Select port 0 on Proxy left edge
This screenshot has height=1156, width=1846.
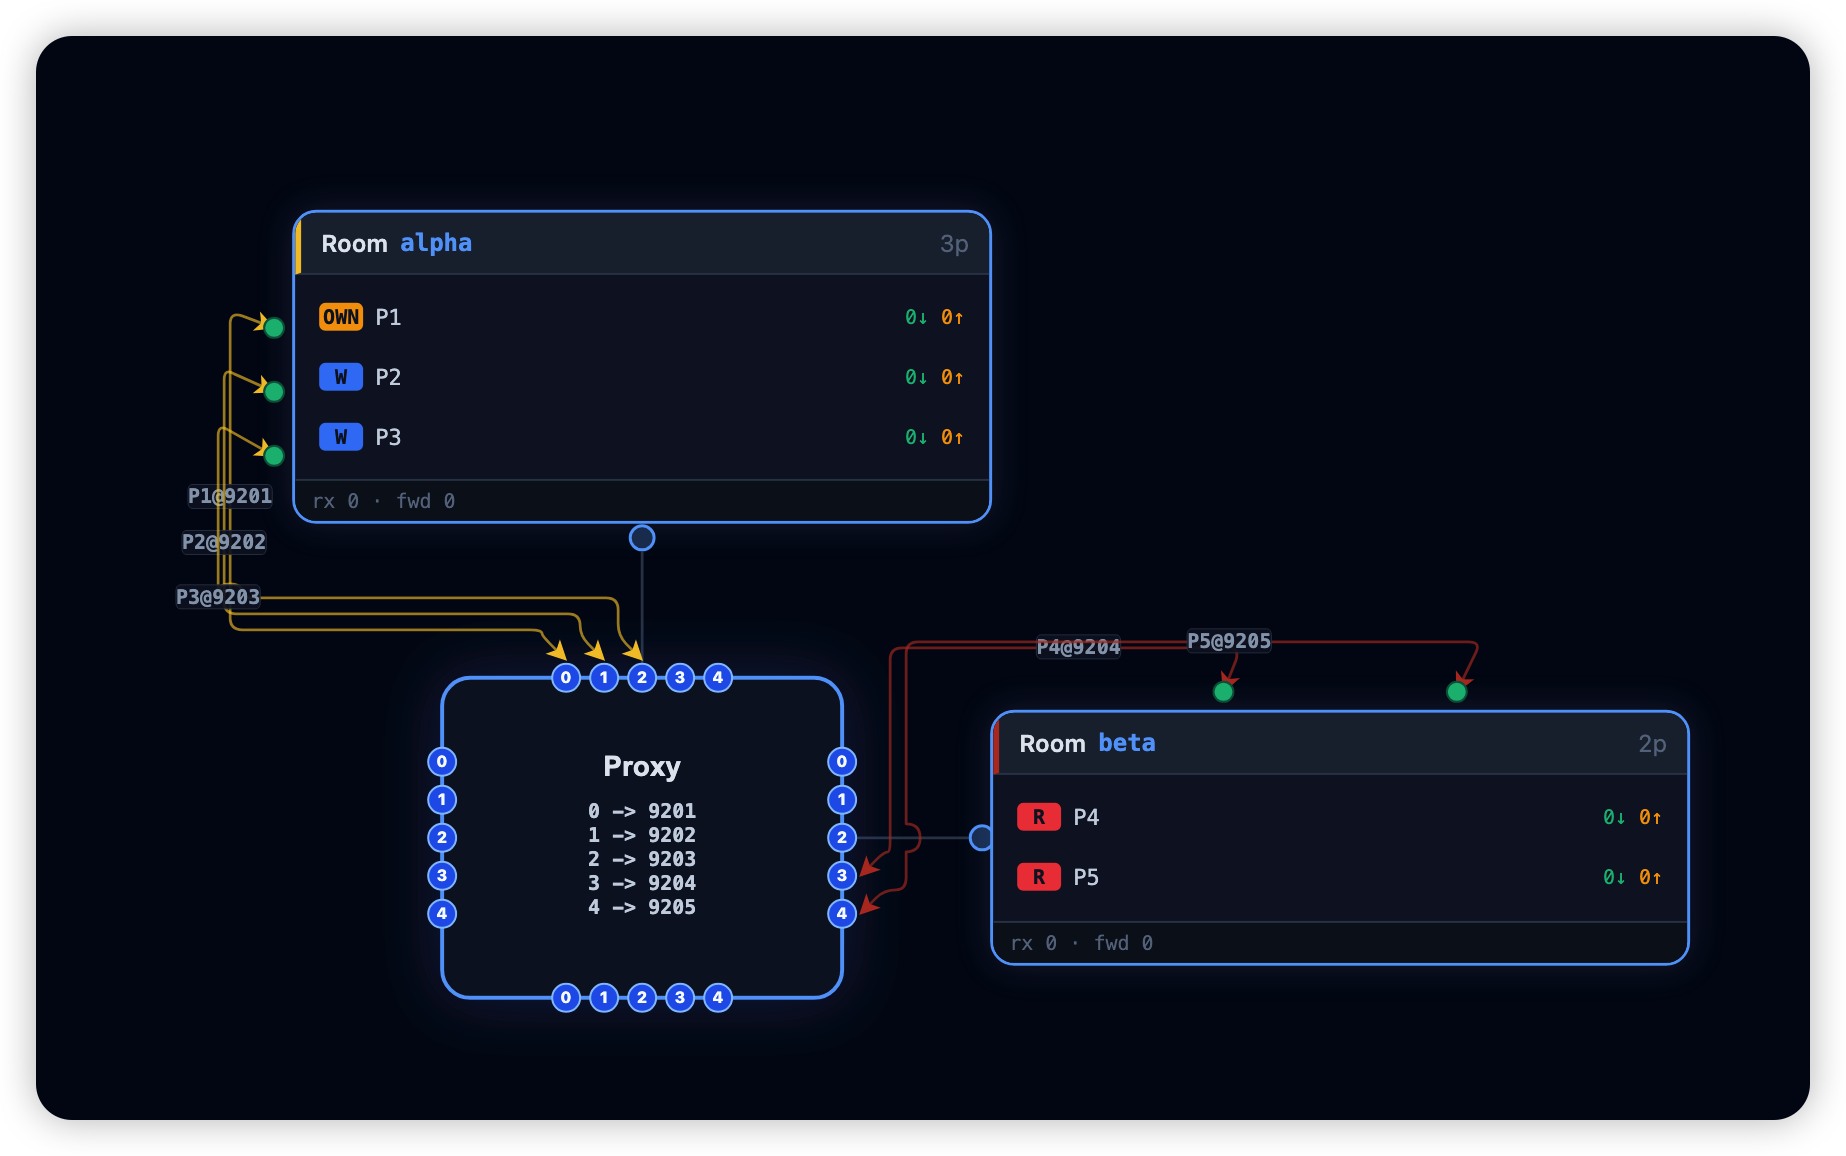click(x=442, y=762)
